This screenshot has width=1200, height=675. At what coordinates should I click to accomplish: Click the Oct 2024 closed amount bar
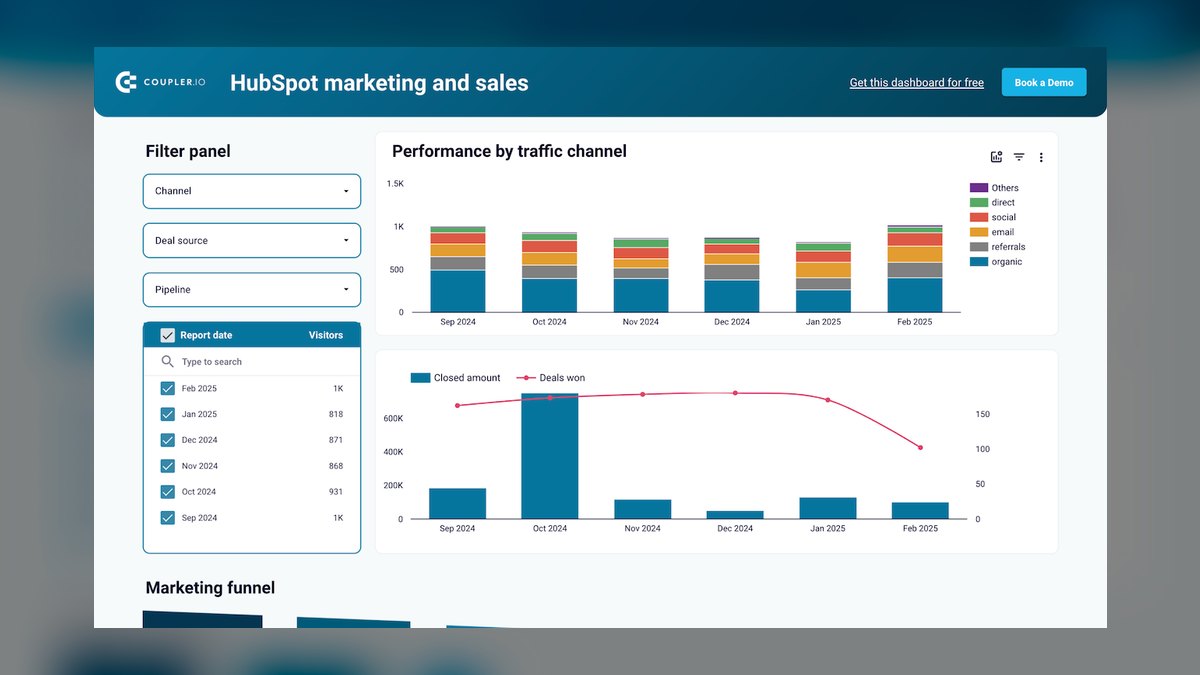point(549,456)
